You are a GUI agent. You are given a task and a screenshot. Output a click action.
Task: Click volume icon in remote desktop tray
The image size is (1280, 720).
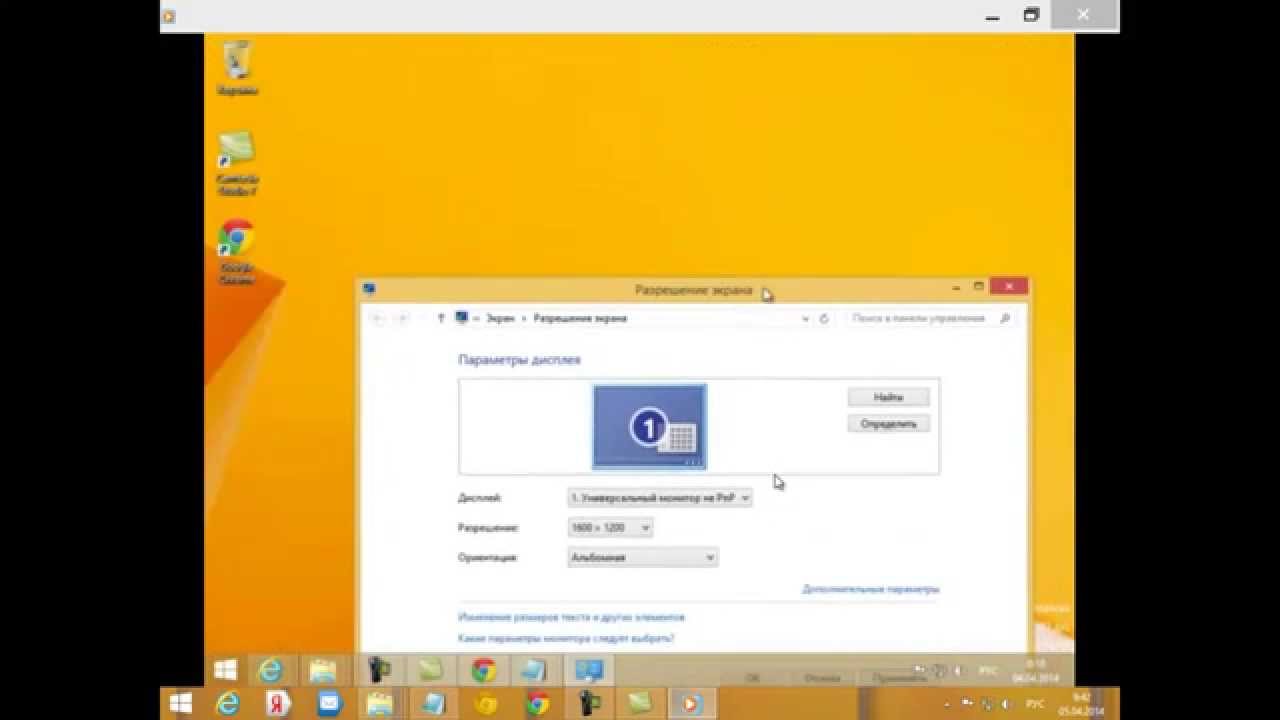(x=958, y=670)
